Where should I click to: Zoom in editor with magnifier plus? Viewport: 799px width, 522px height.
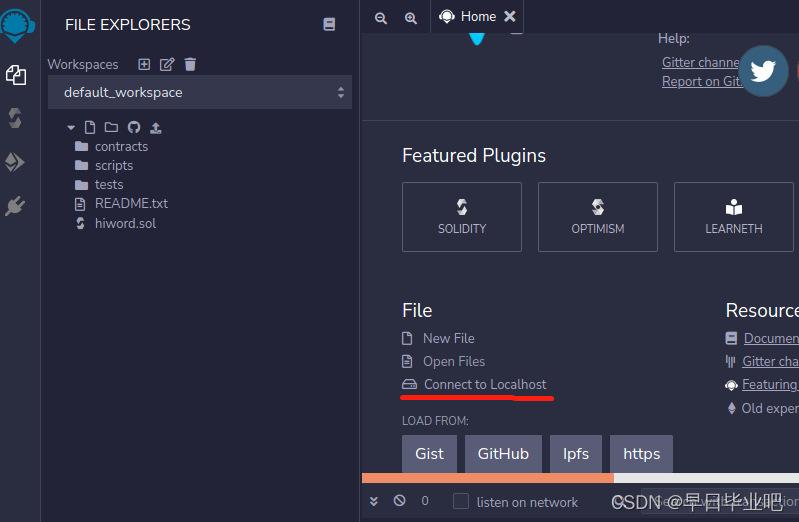coord(411,18)
